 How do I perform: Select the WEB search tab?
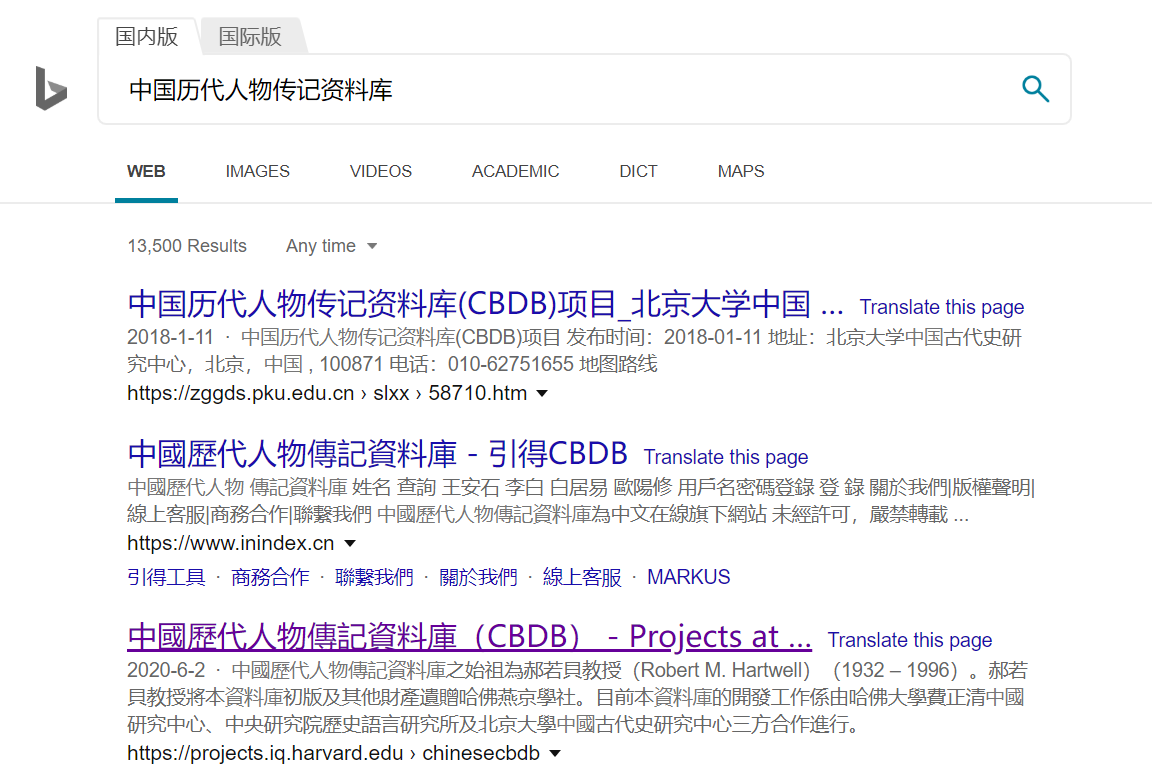coord(146,171)
